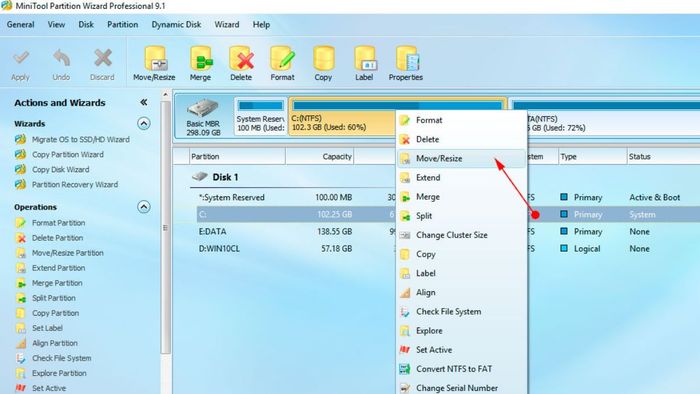This screenshot has width=700, height=394.
Task: Choose Set Label in Operations panel
Action: coord(39,328)
